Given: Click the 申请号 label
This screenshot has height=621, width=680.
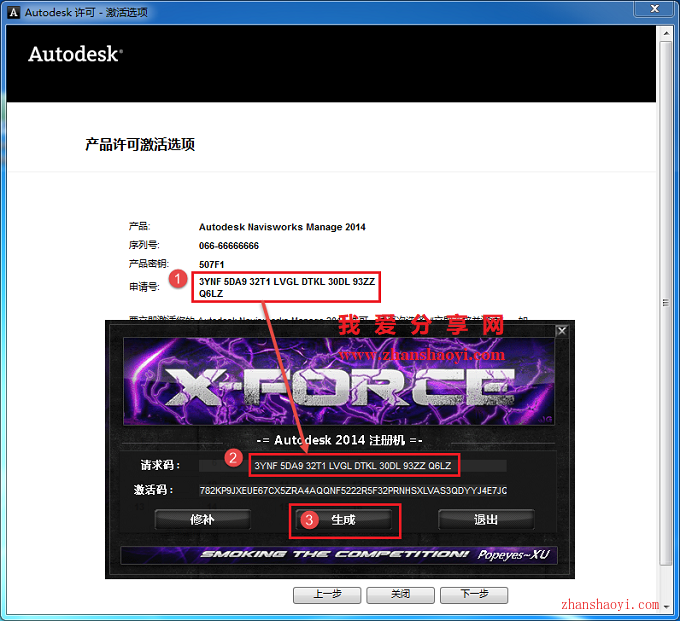Looking at the screenshot, I should click(144, 287).
